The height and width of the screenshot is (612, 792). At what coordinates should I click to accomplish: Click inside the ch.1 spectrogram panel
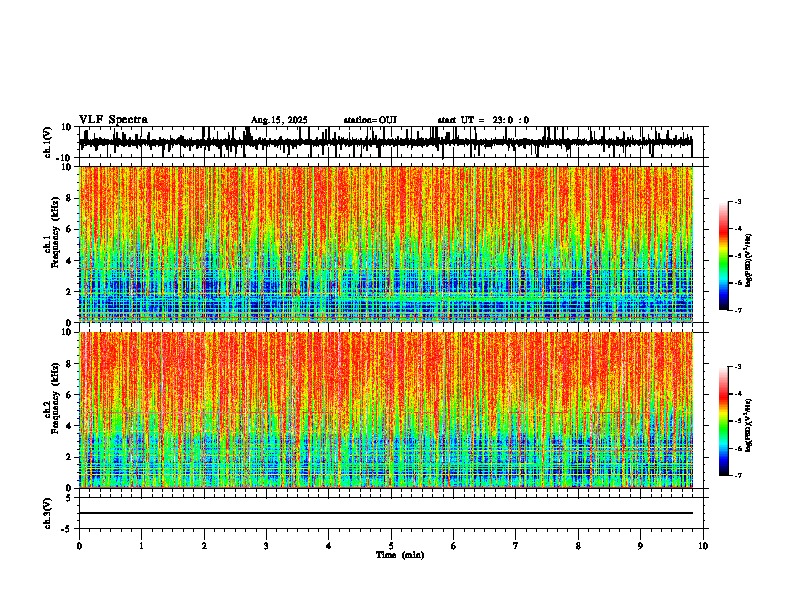[x=386, y=244]
